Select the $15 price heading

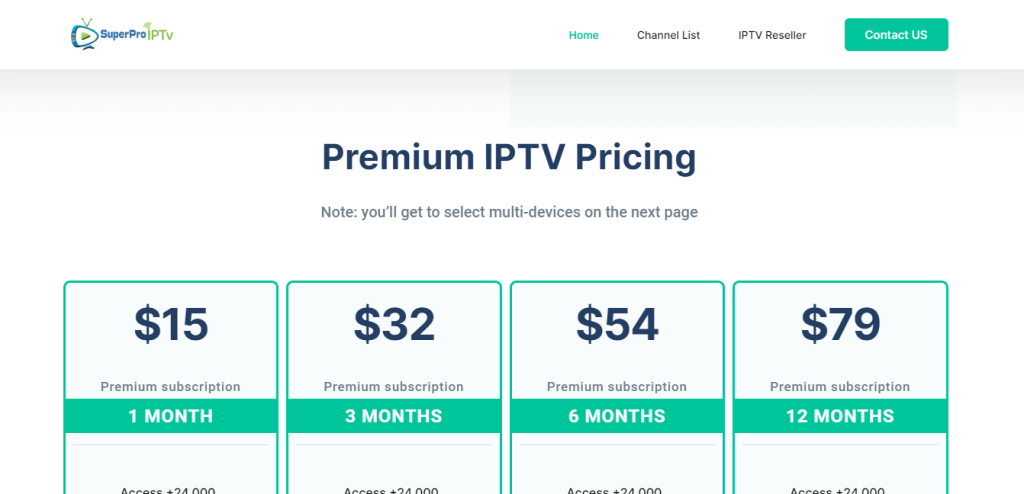tap(171, 324)
